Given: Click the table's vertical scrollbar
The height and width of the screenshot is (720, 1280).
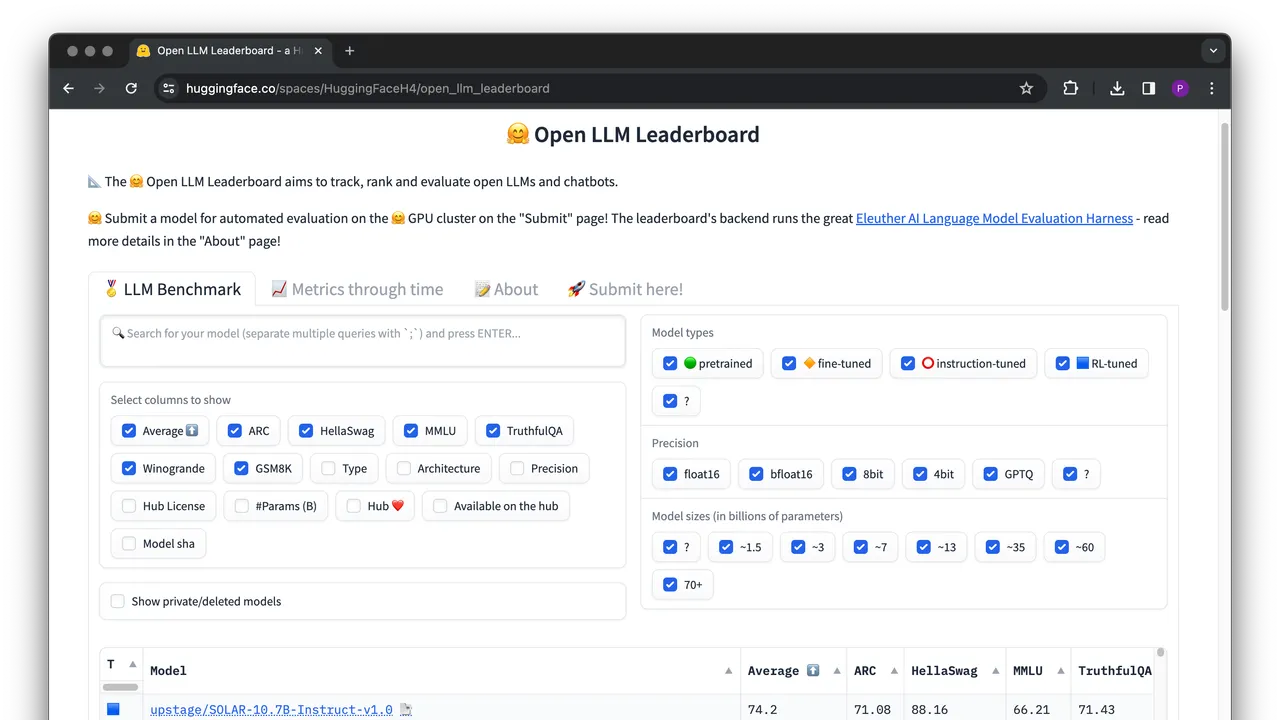Looking at the screenshot, I should click(x=1161, y=654).
